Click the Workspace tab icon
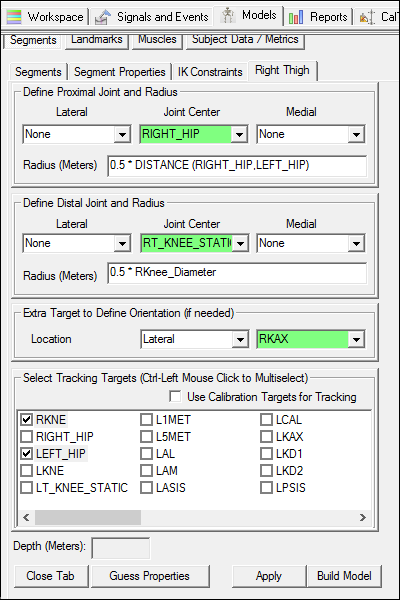Screen dimensions: 400x600 [14, 17]
